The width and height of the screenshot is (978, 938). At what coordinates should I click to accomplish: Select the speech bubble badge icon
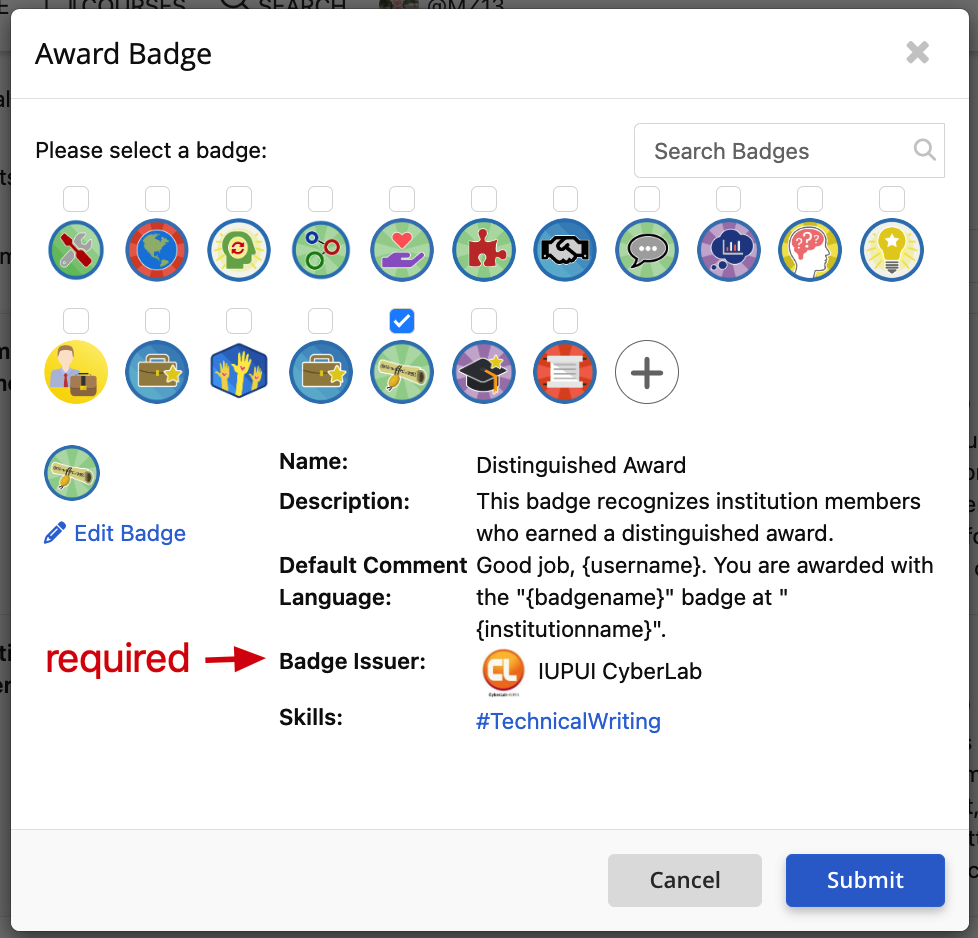tap(647, 250)
